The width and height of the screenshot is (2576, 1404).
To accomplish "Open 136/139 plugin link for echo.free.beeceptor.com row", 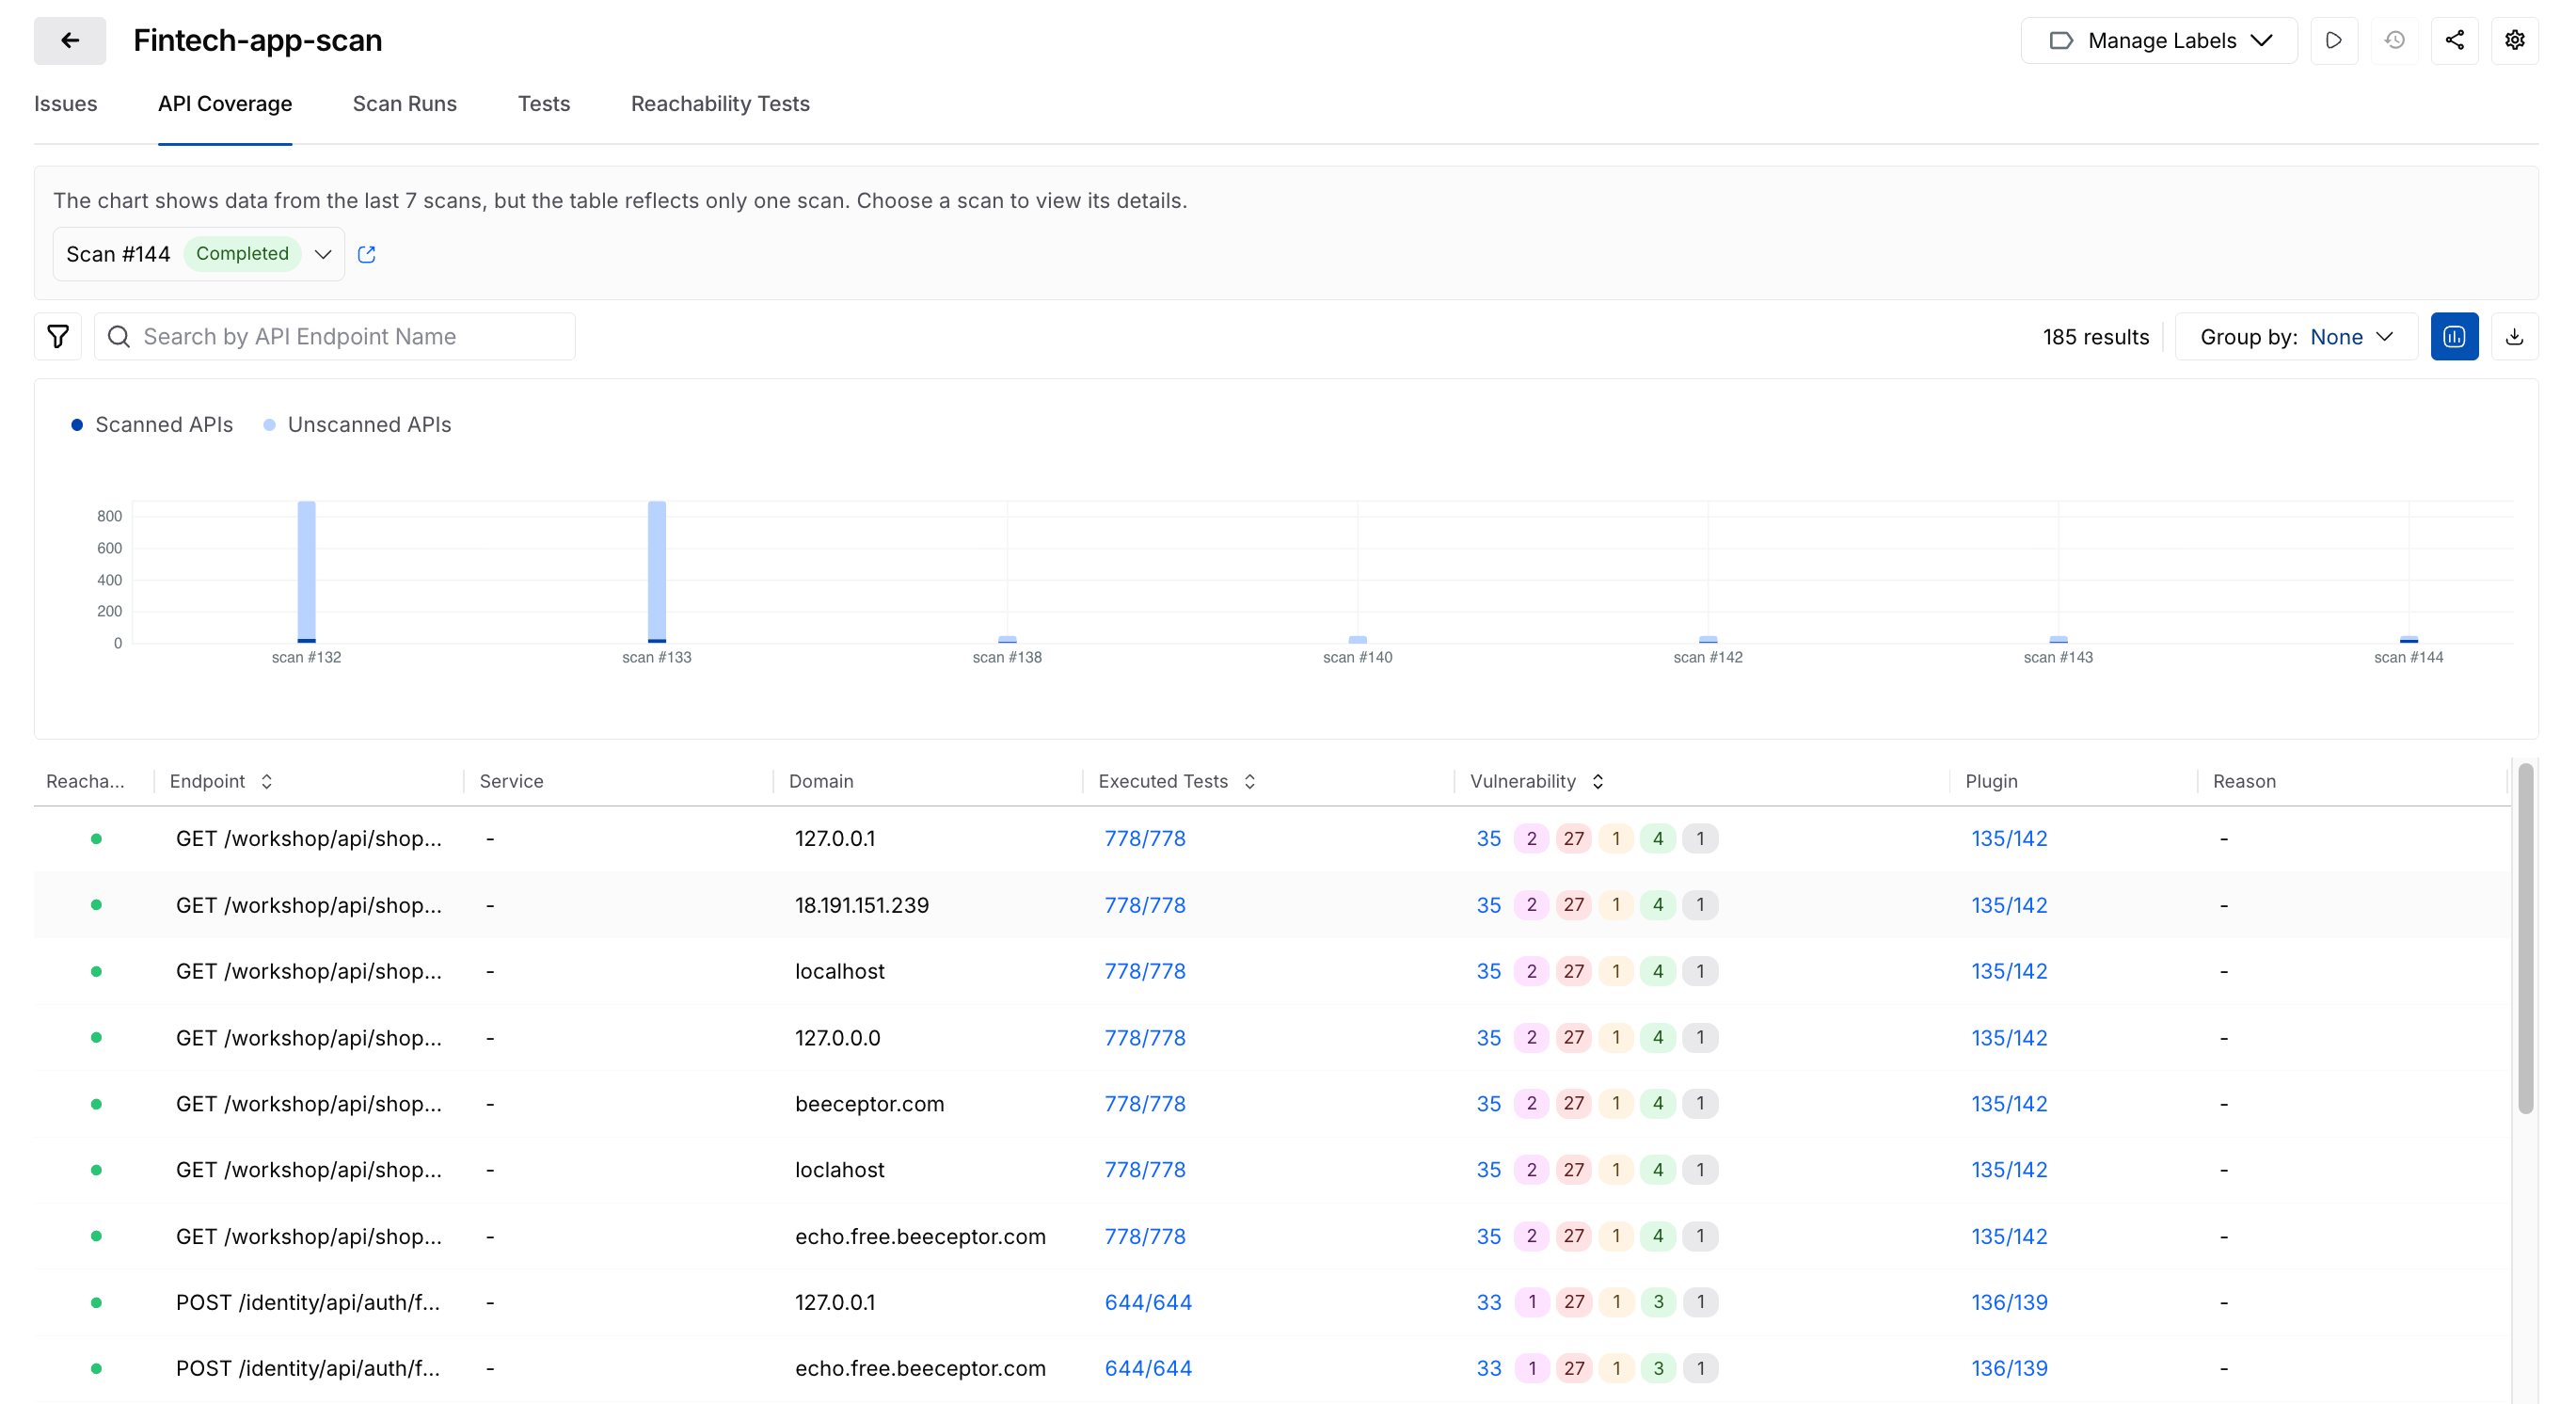I will (x=2009, y=1367).
